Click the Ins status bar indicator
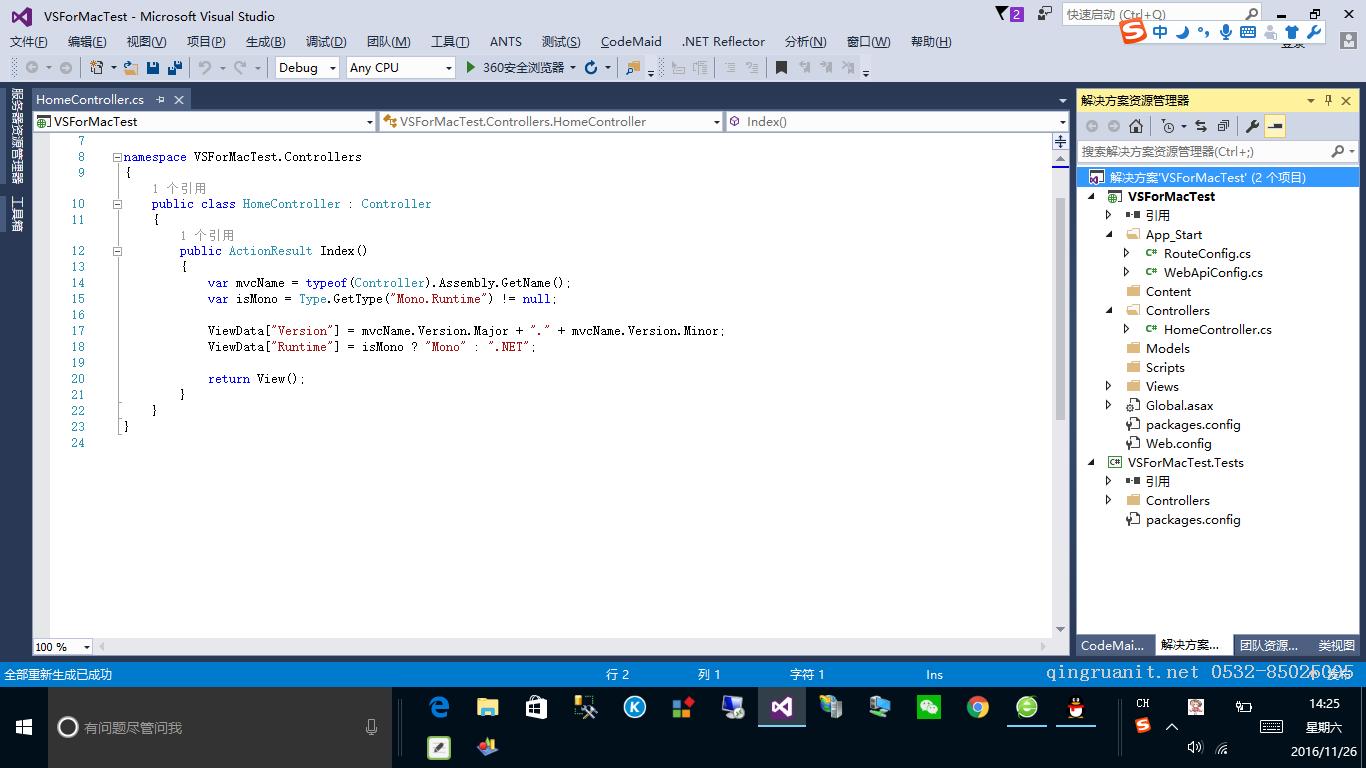 point(933,674)
